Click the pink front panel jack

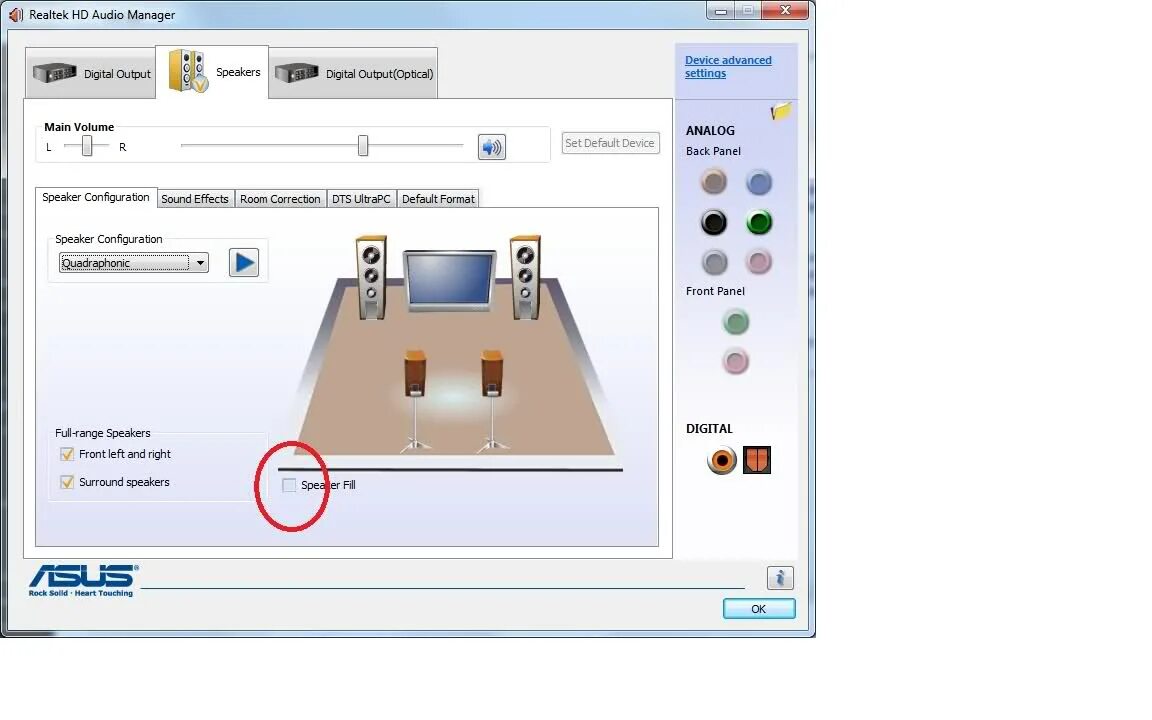pos(735,361)
